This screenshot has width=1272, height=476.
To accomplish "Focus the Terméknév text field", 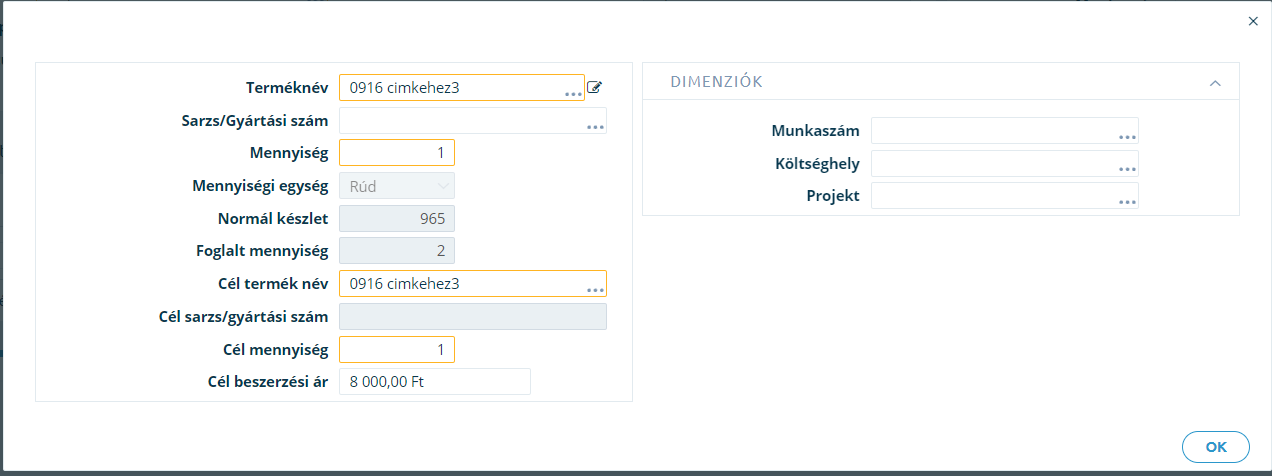I will (462, 88).
